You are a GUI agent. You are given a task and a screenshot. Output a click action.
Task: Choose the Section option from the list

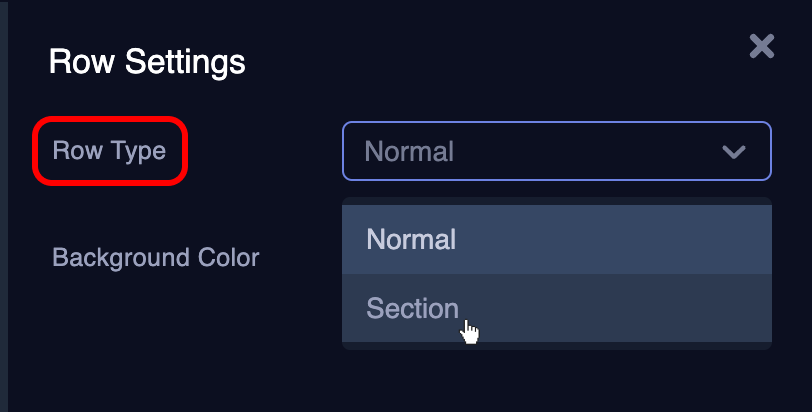tap(557, 308)
